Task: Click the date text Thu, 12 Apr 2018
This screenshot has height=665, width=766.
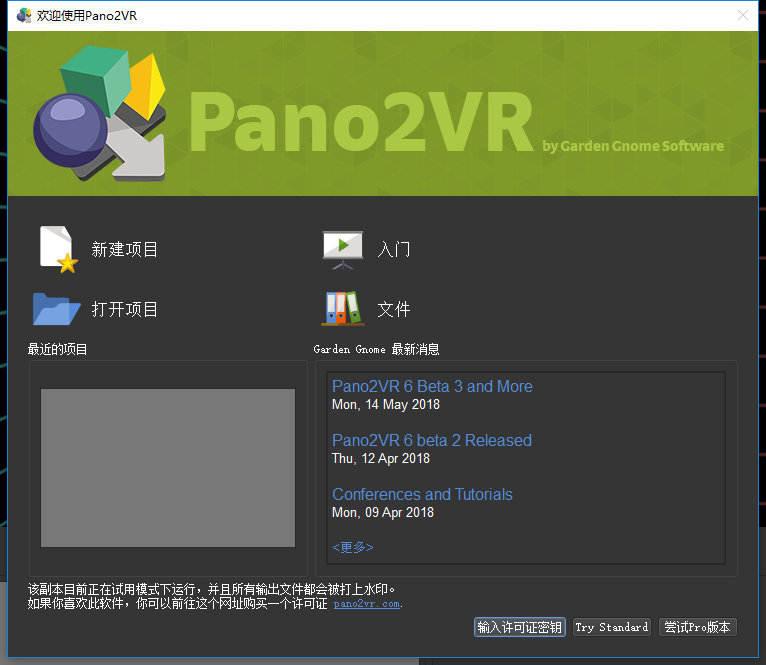Action: coord(381,458)
